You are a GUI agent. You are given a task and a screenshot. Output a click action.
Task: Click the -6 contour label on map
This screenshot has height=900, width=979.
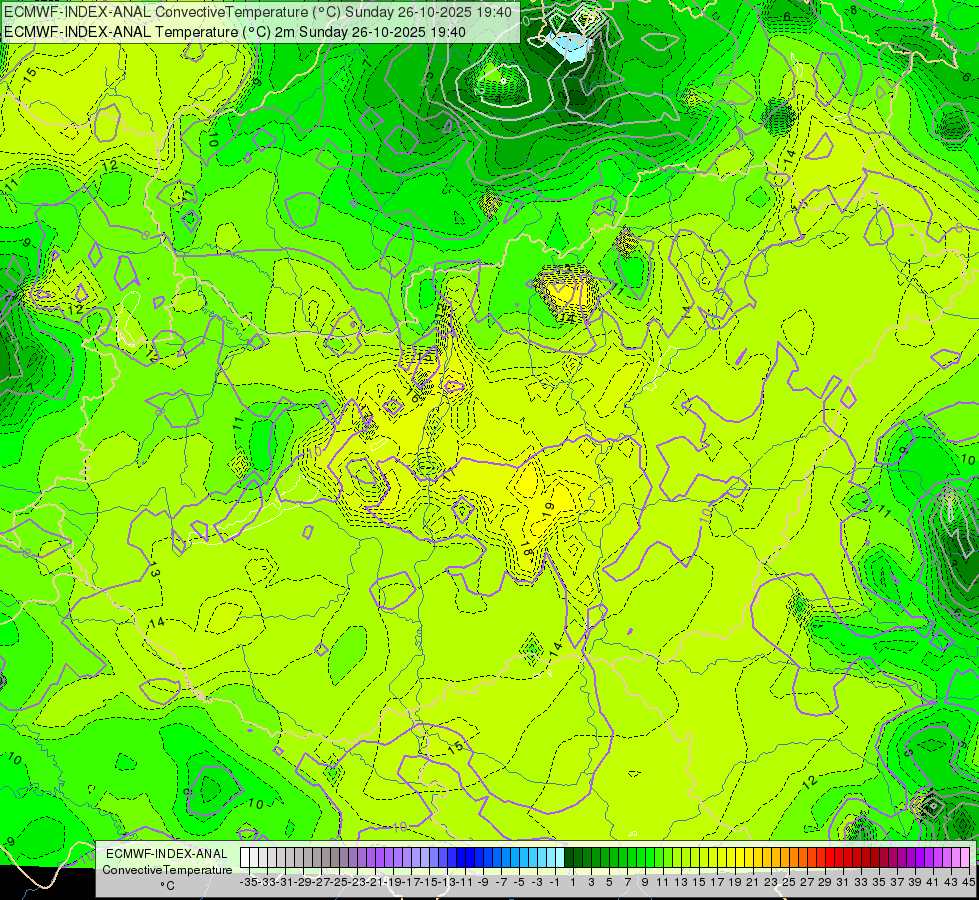tap(785, 17)
